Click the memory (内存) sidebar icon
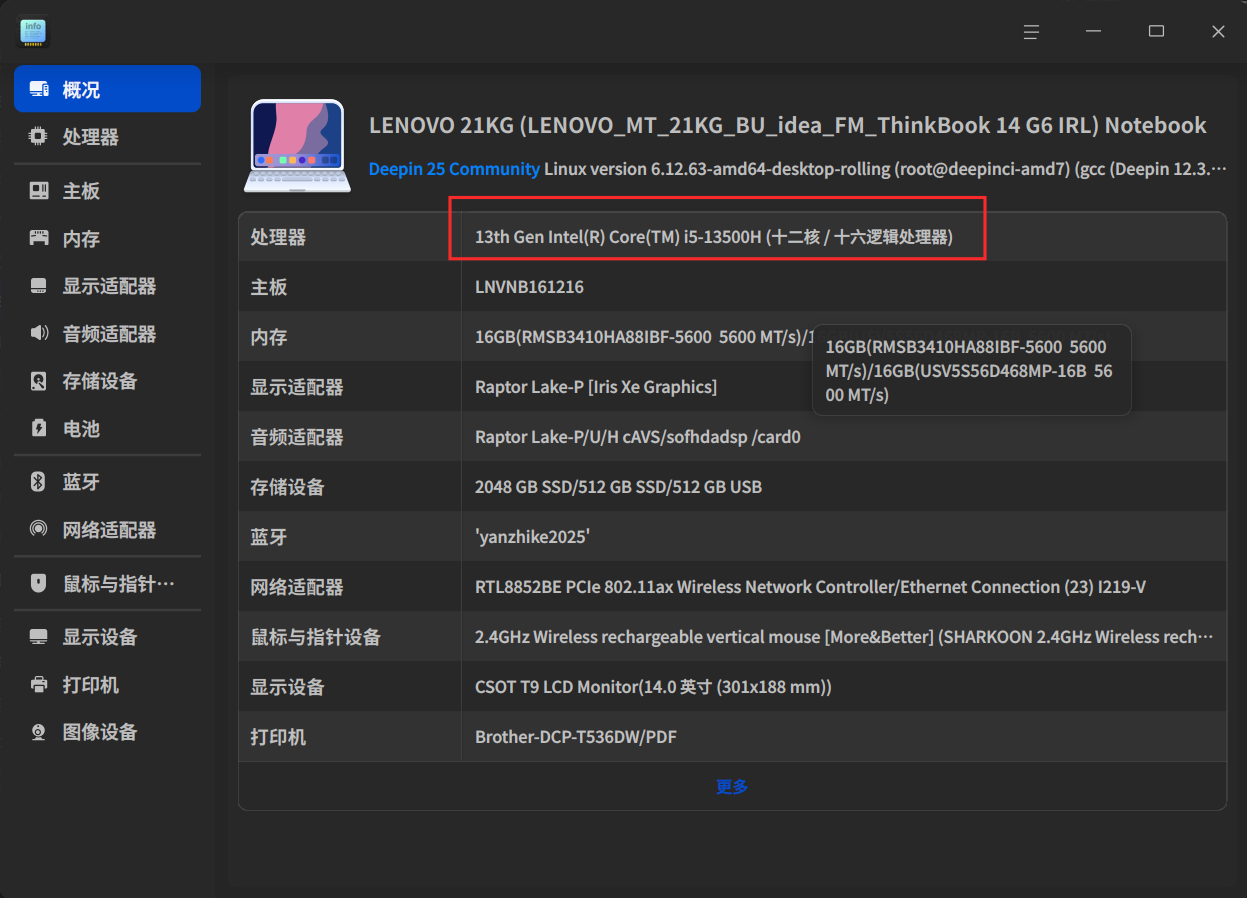This screenshot has width=1247, height=898. [39, 239]
